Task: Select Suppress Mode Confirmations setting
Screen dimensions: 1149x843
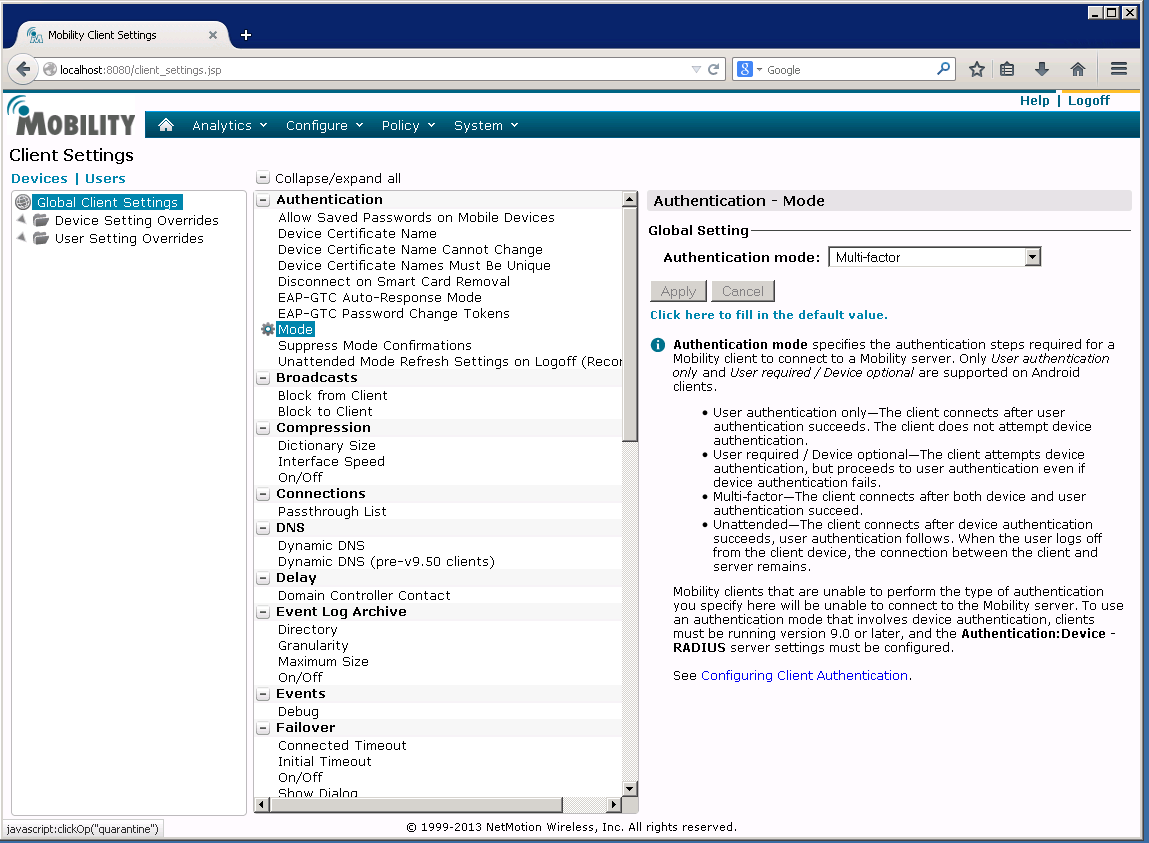Action: [x=374, y=345]
